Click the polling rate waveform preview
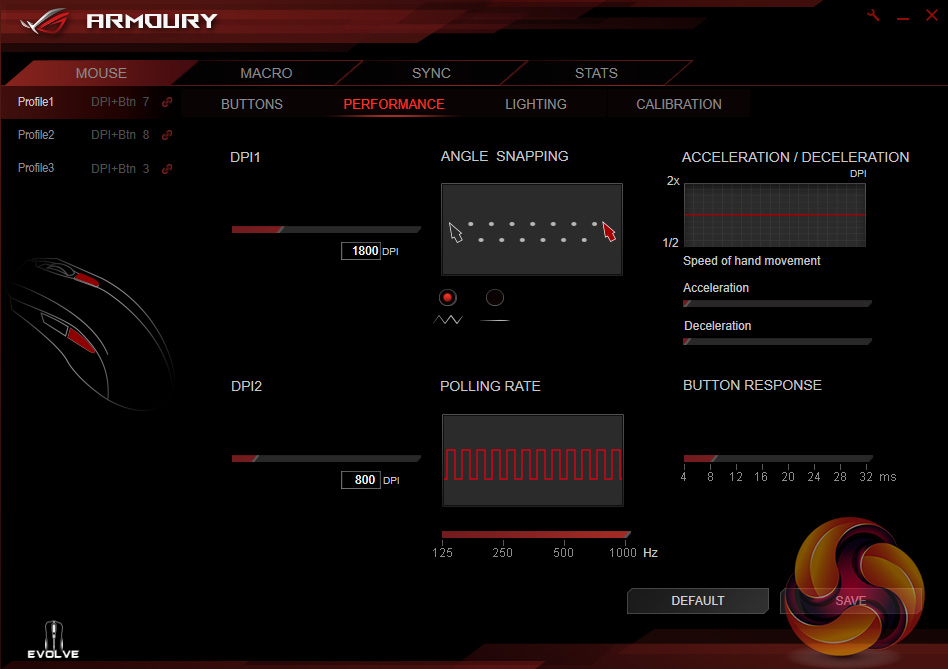 click(x=533, y=460)
